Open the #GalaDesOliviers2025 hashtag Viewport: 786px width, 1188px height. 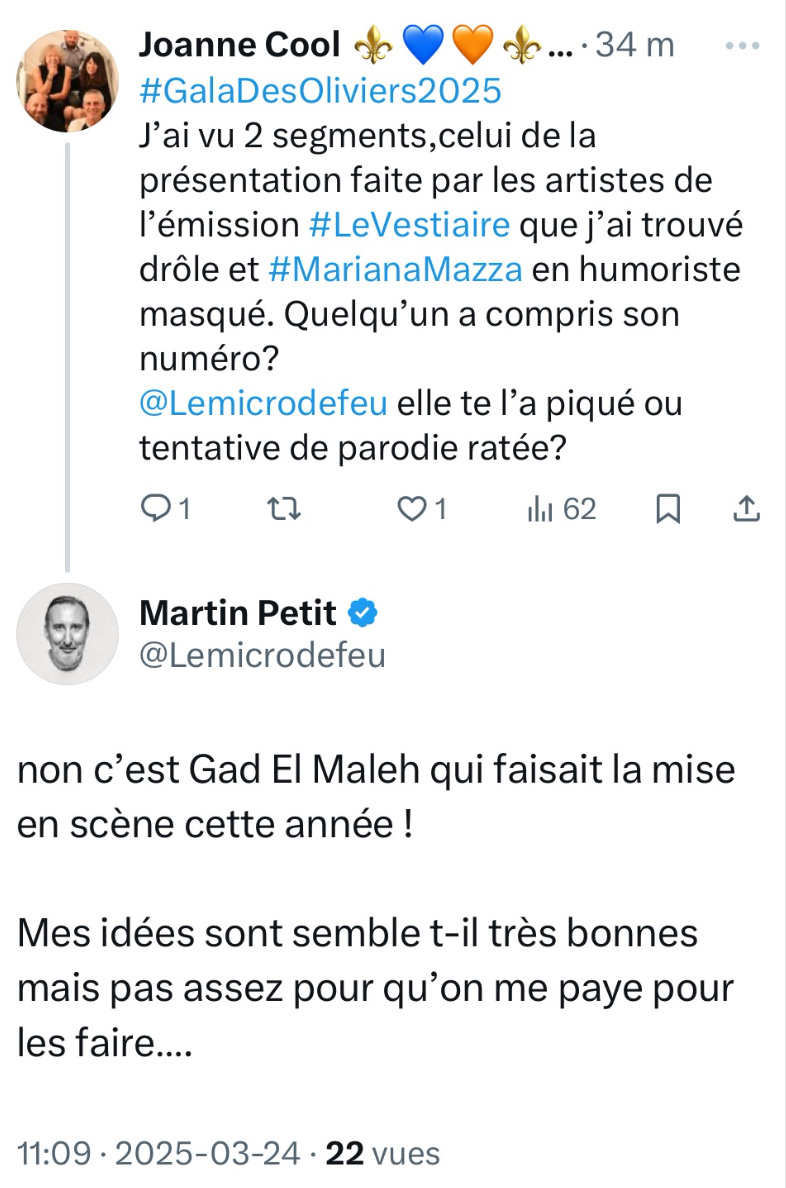pyautogui.click(x=320, y=90)
